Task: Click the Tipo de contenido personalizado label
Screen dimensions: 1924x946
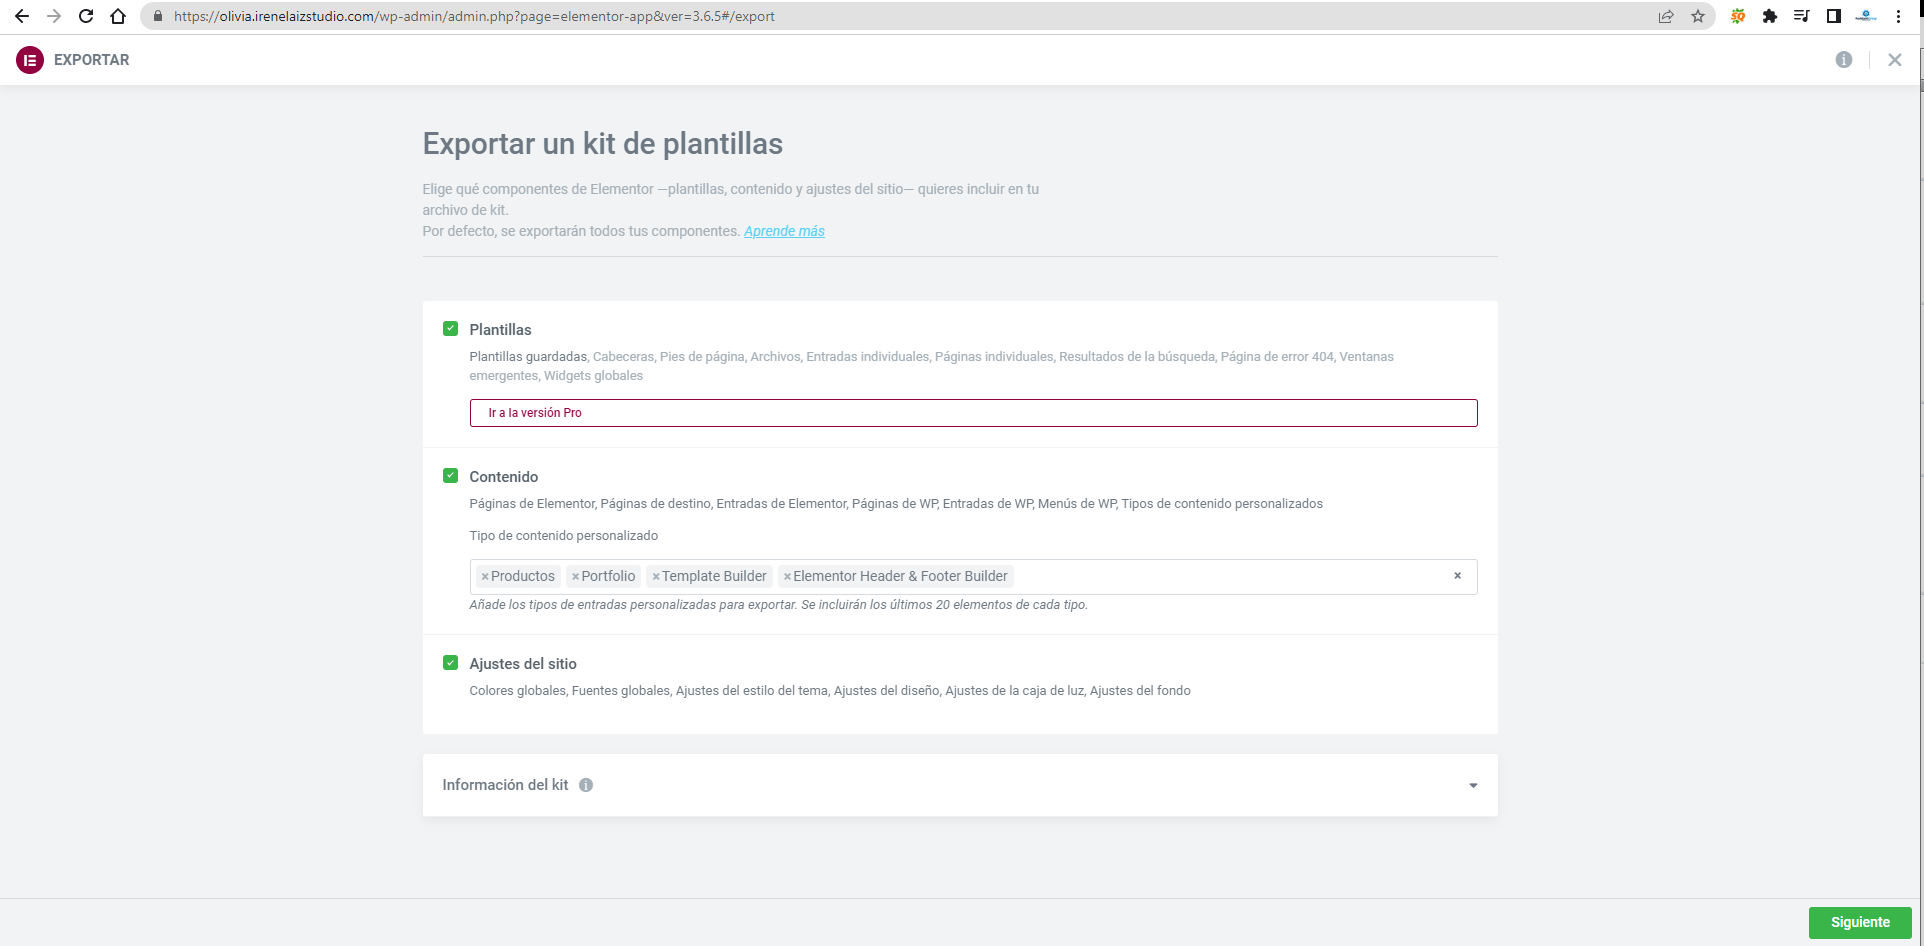Action: 564,536
